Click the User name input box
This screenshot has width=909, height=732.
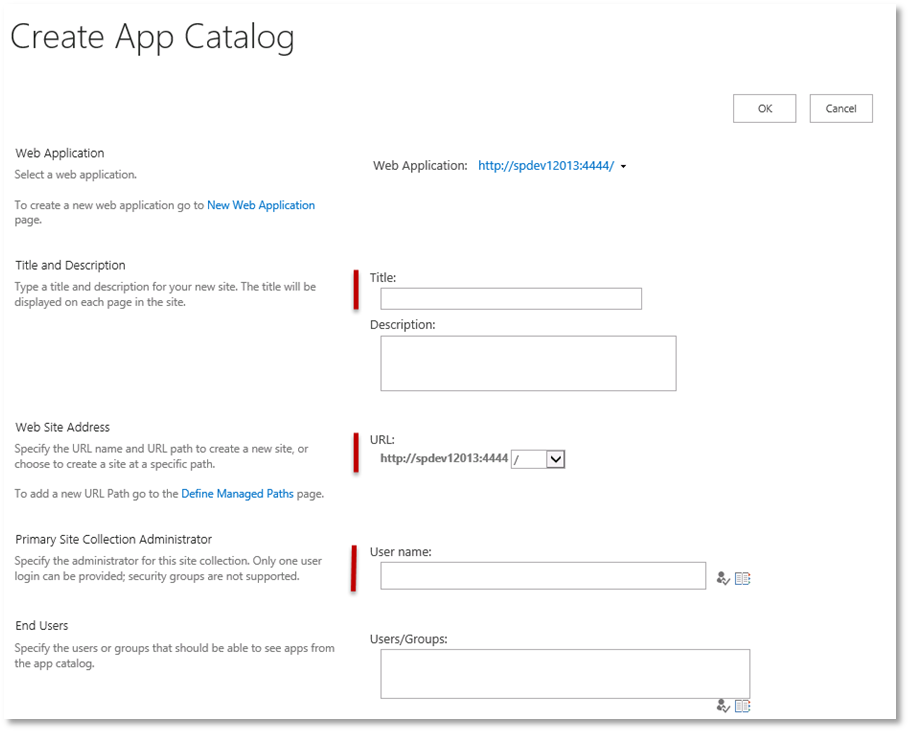click(543, 576)
